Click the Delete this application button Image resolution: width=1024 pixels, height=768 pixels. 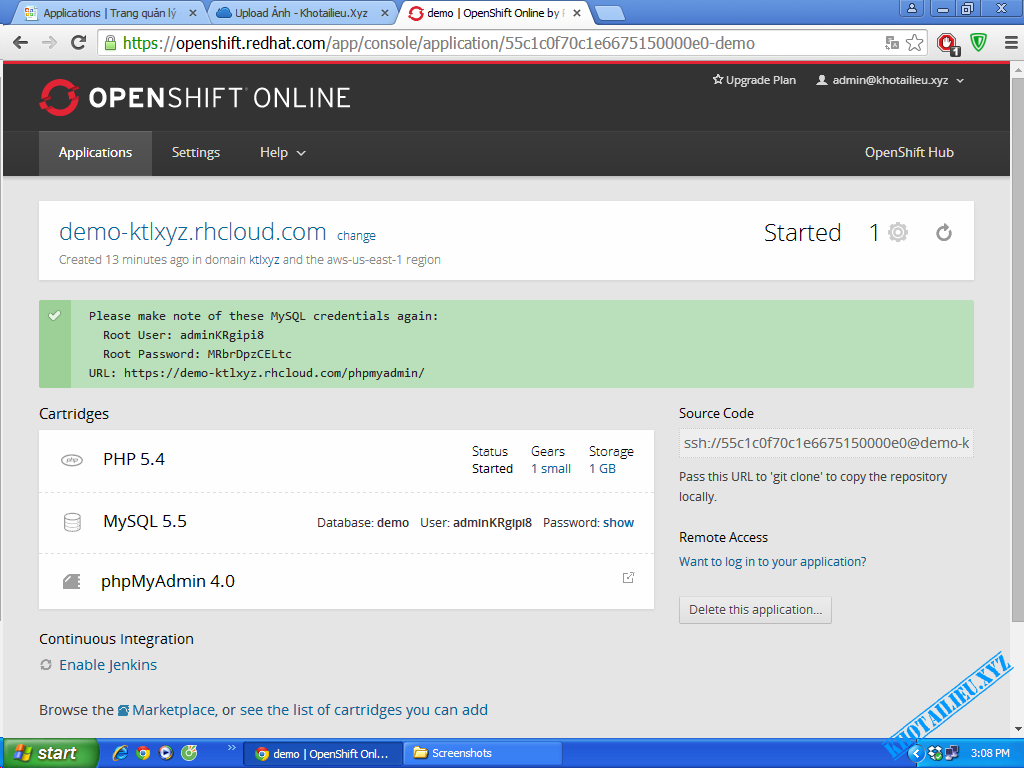(755, 610)
